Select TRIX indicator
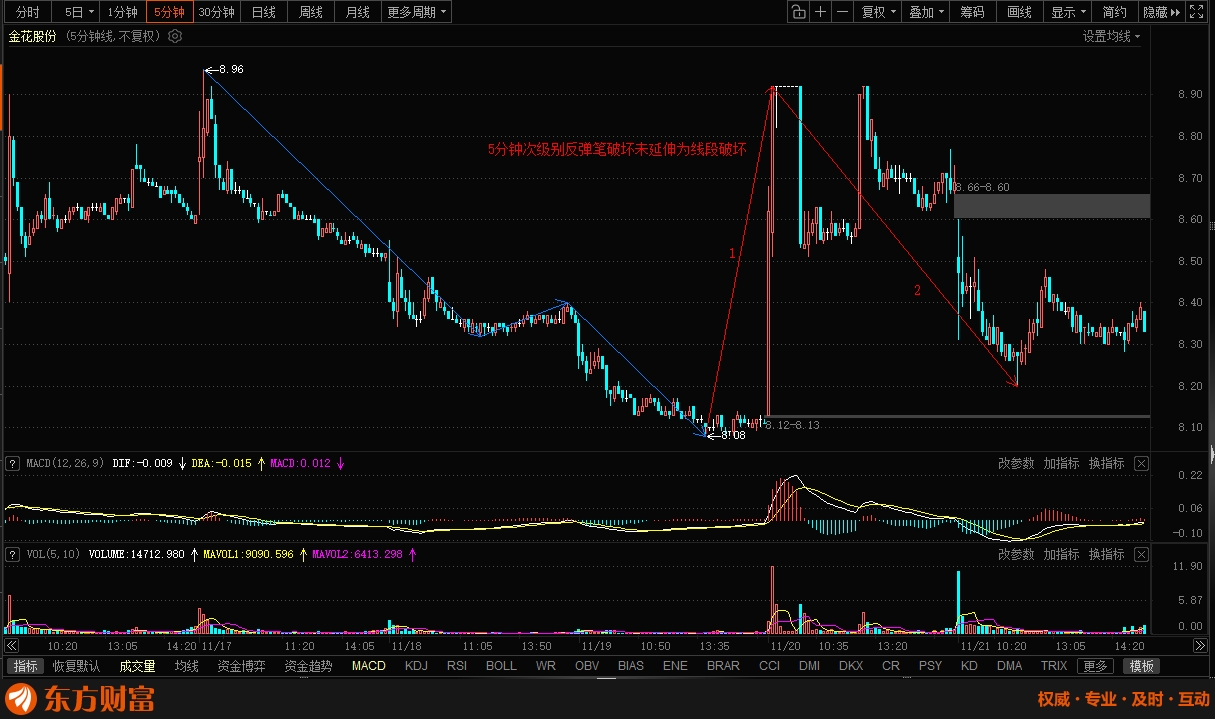The width and height of the screenshot is (1215, 719). pyautogui.click(x=1054, y=666)
